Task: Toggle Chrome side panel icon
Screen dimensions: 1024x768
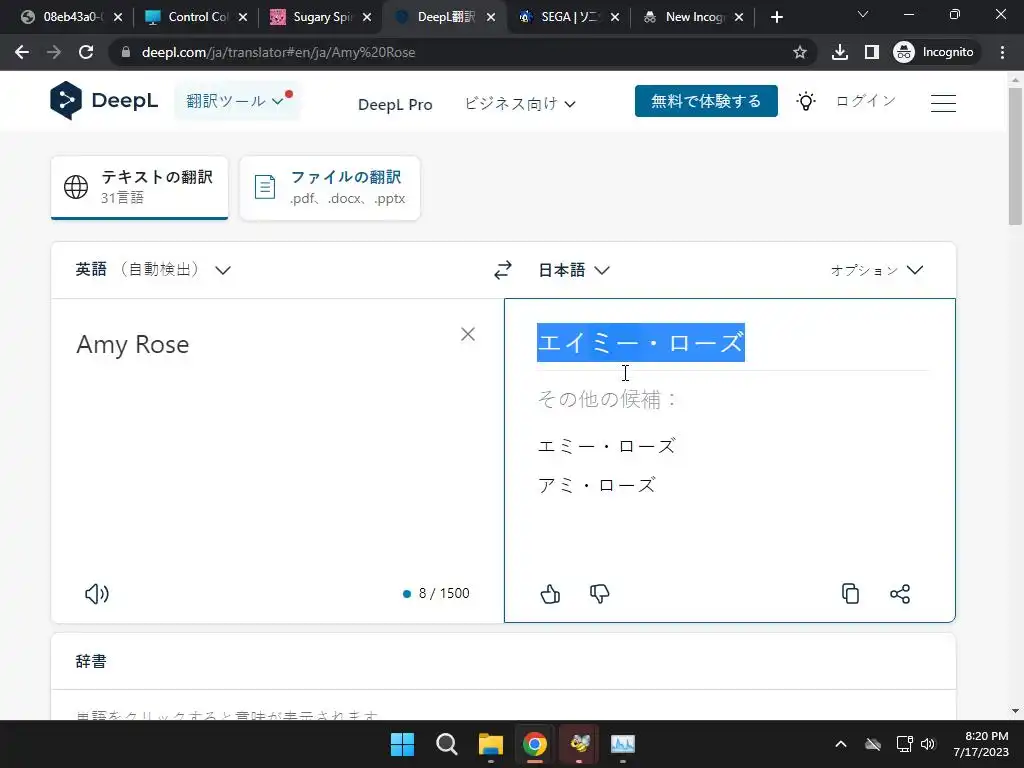Action: 872,52
